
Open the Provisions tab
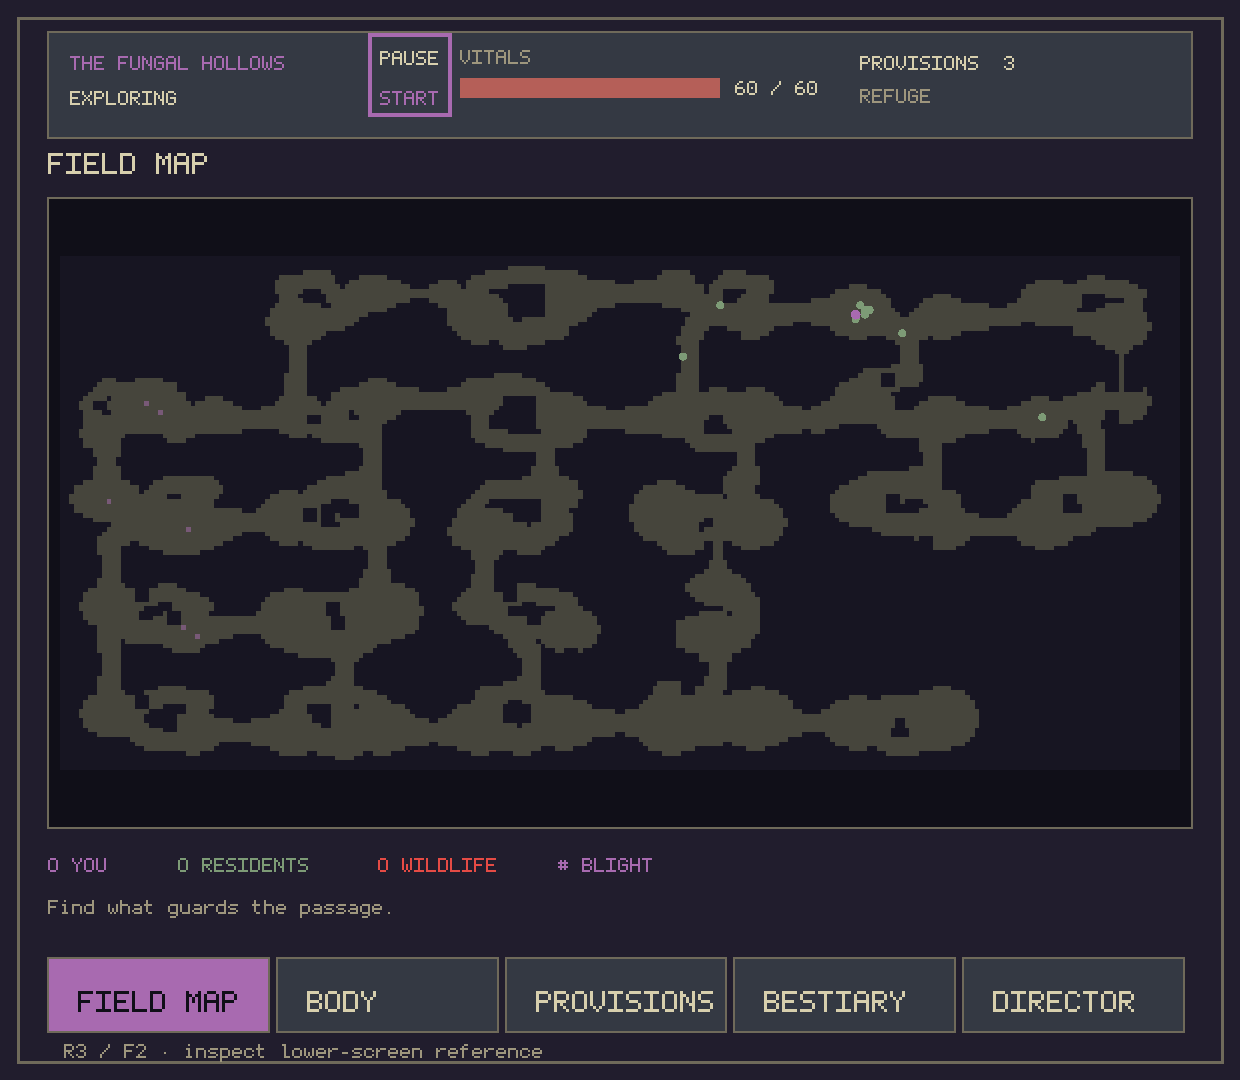pos(616,995)
